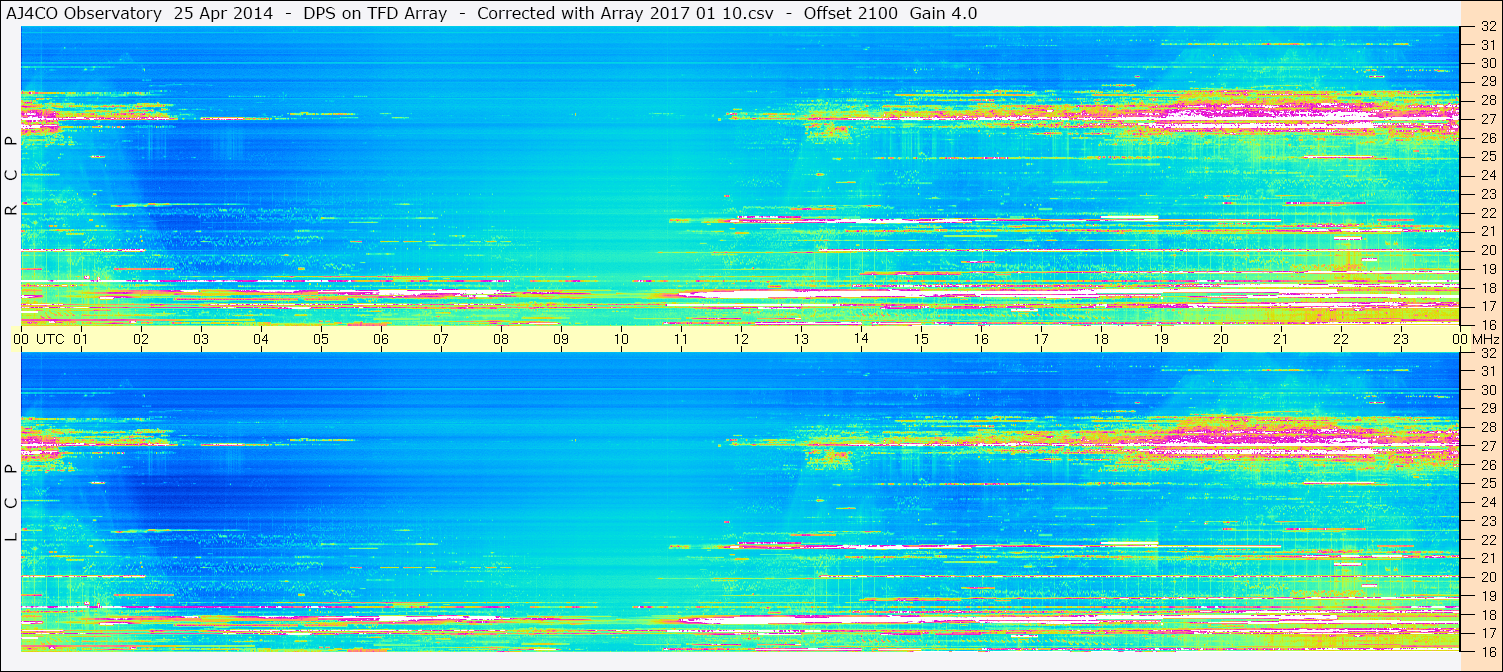Screen dimensions: 1503x672
Task: Click 30 MHz label of LCP panel
Action: tap(1487, 390)
